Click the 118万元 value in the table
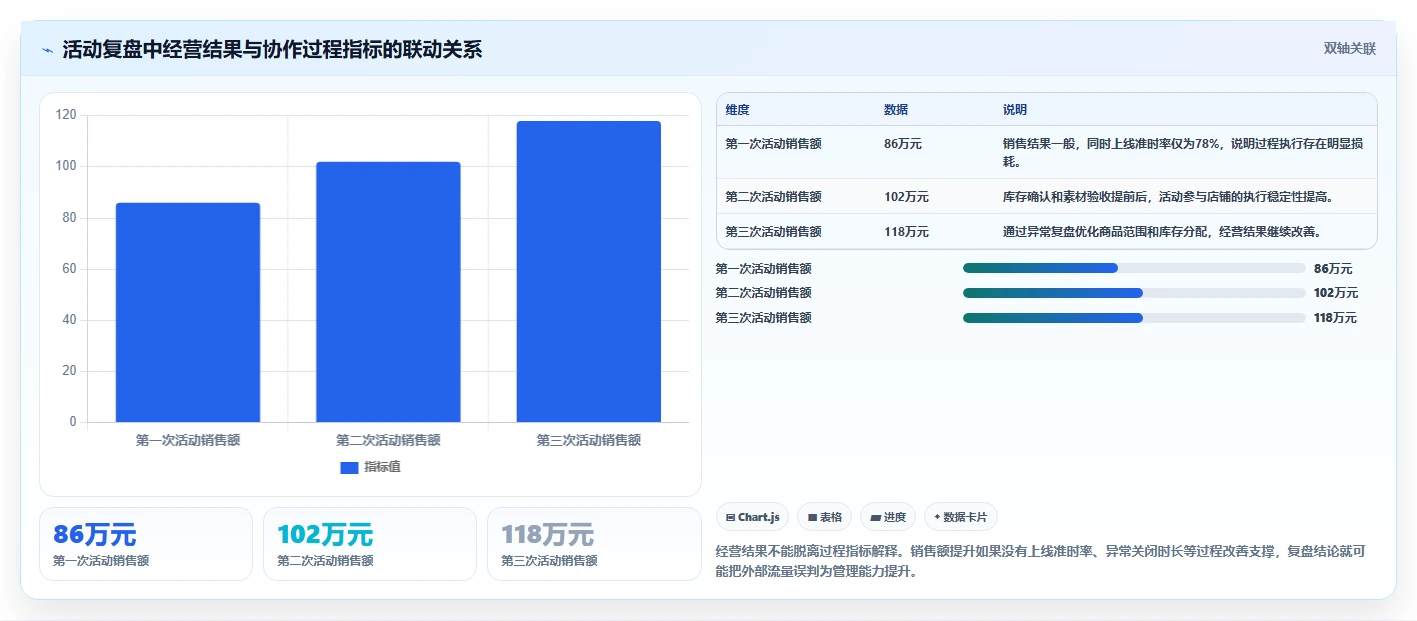 click(x=906, y=232)
